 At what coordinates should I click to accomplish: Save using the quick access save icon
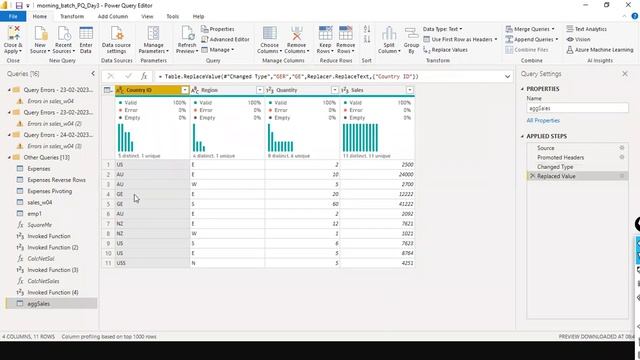coord(19,5)
